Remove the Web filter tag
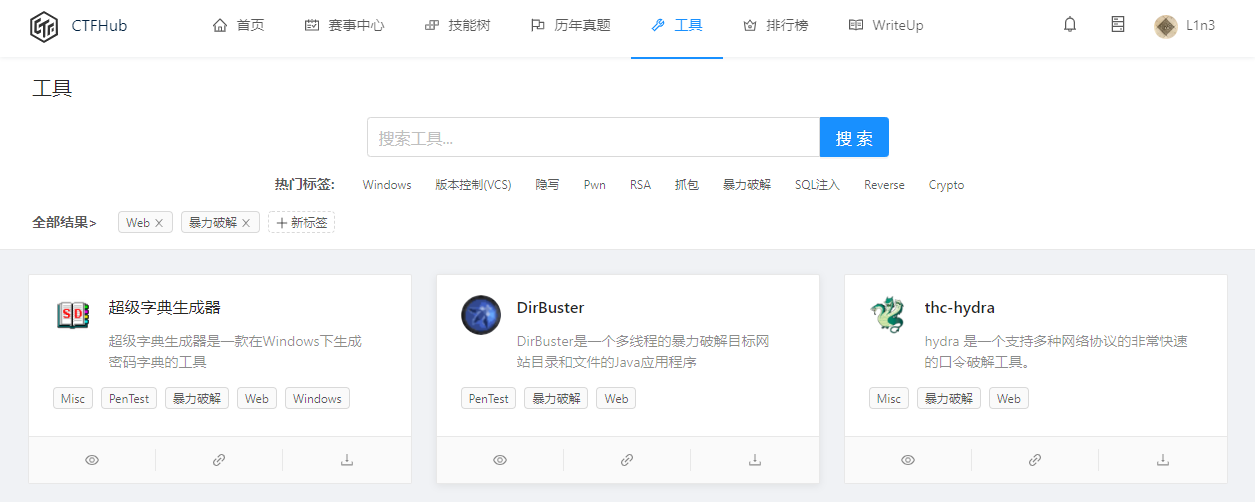 click(159, 223)
